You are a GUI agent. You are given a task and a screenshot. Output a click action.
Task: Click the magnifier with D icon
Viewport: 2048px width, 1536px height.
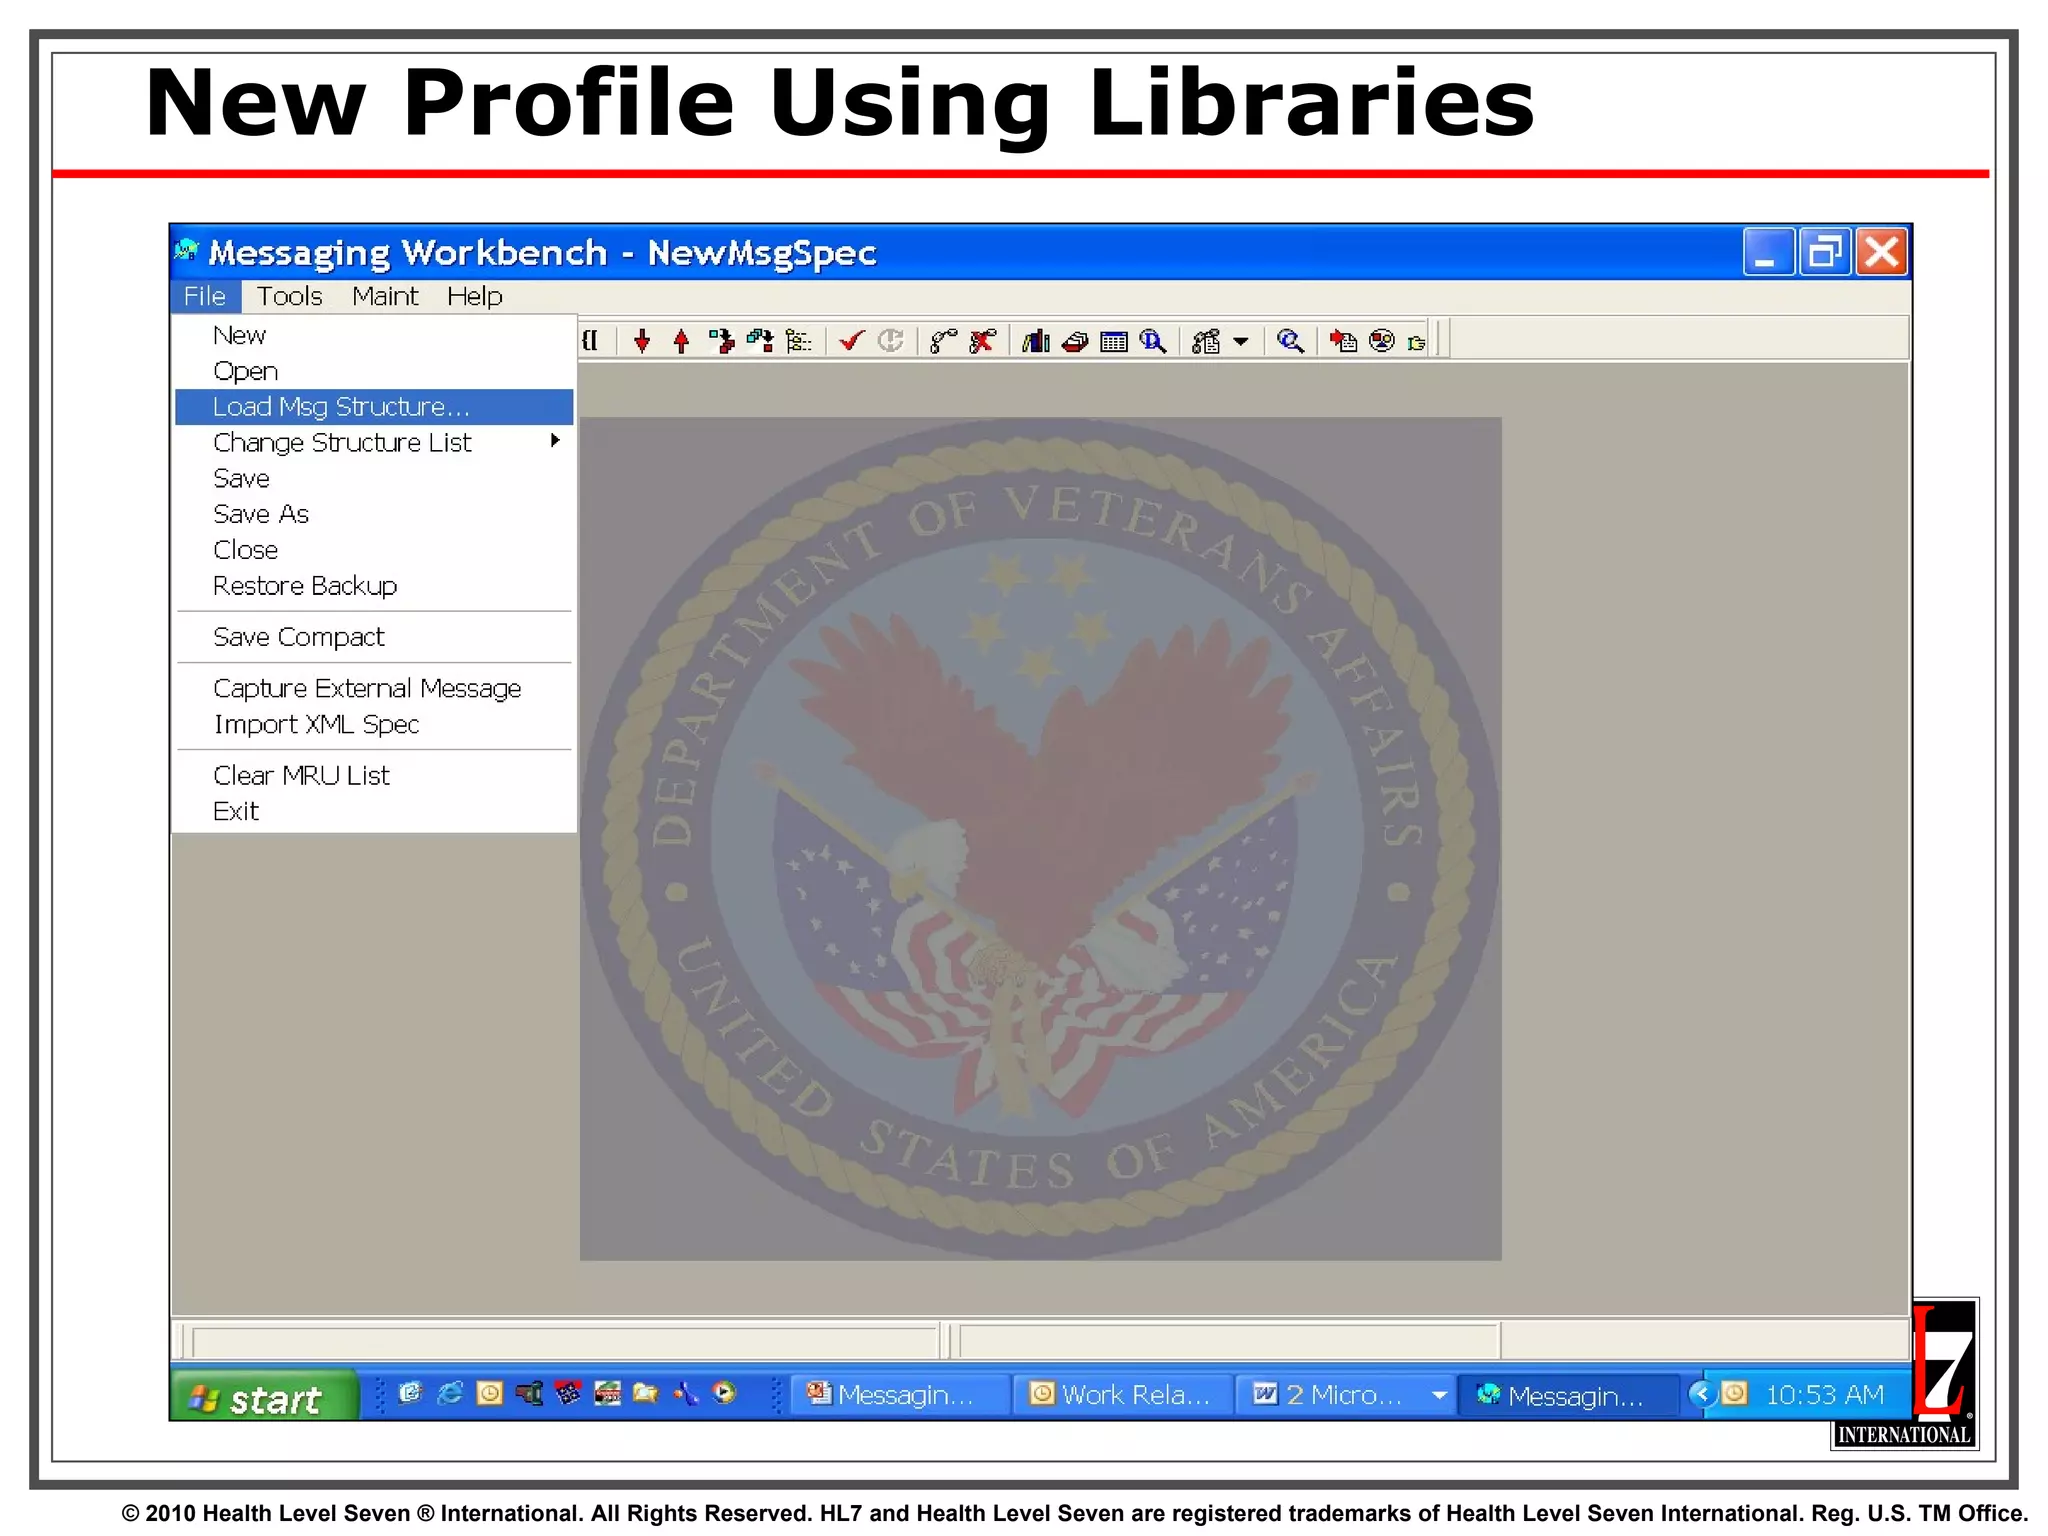tap(1153, 342)
